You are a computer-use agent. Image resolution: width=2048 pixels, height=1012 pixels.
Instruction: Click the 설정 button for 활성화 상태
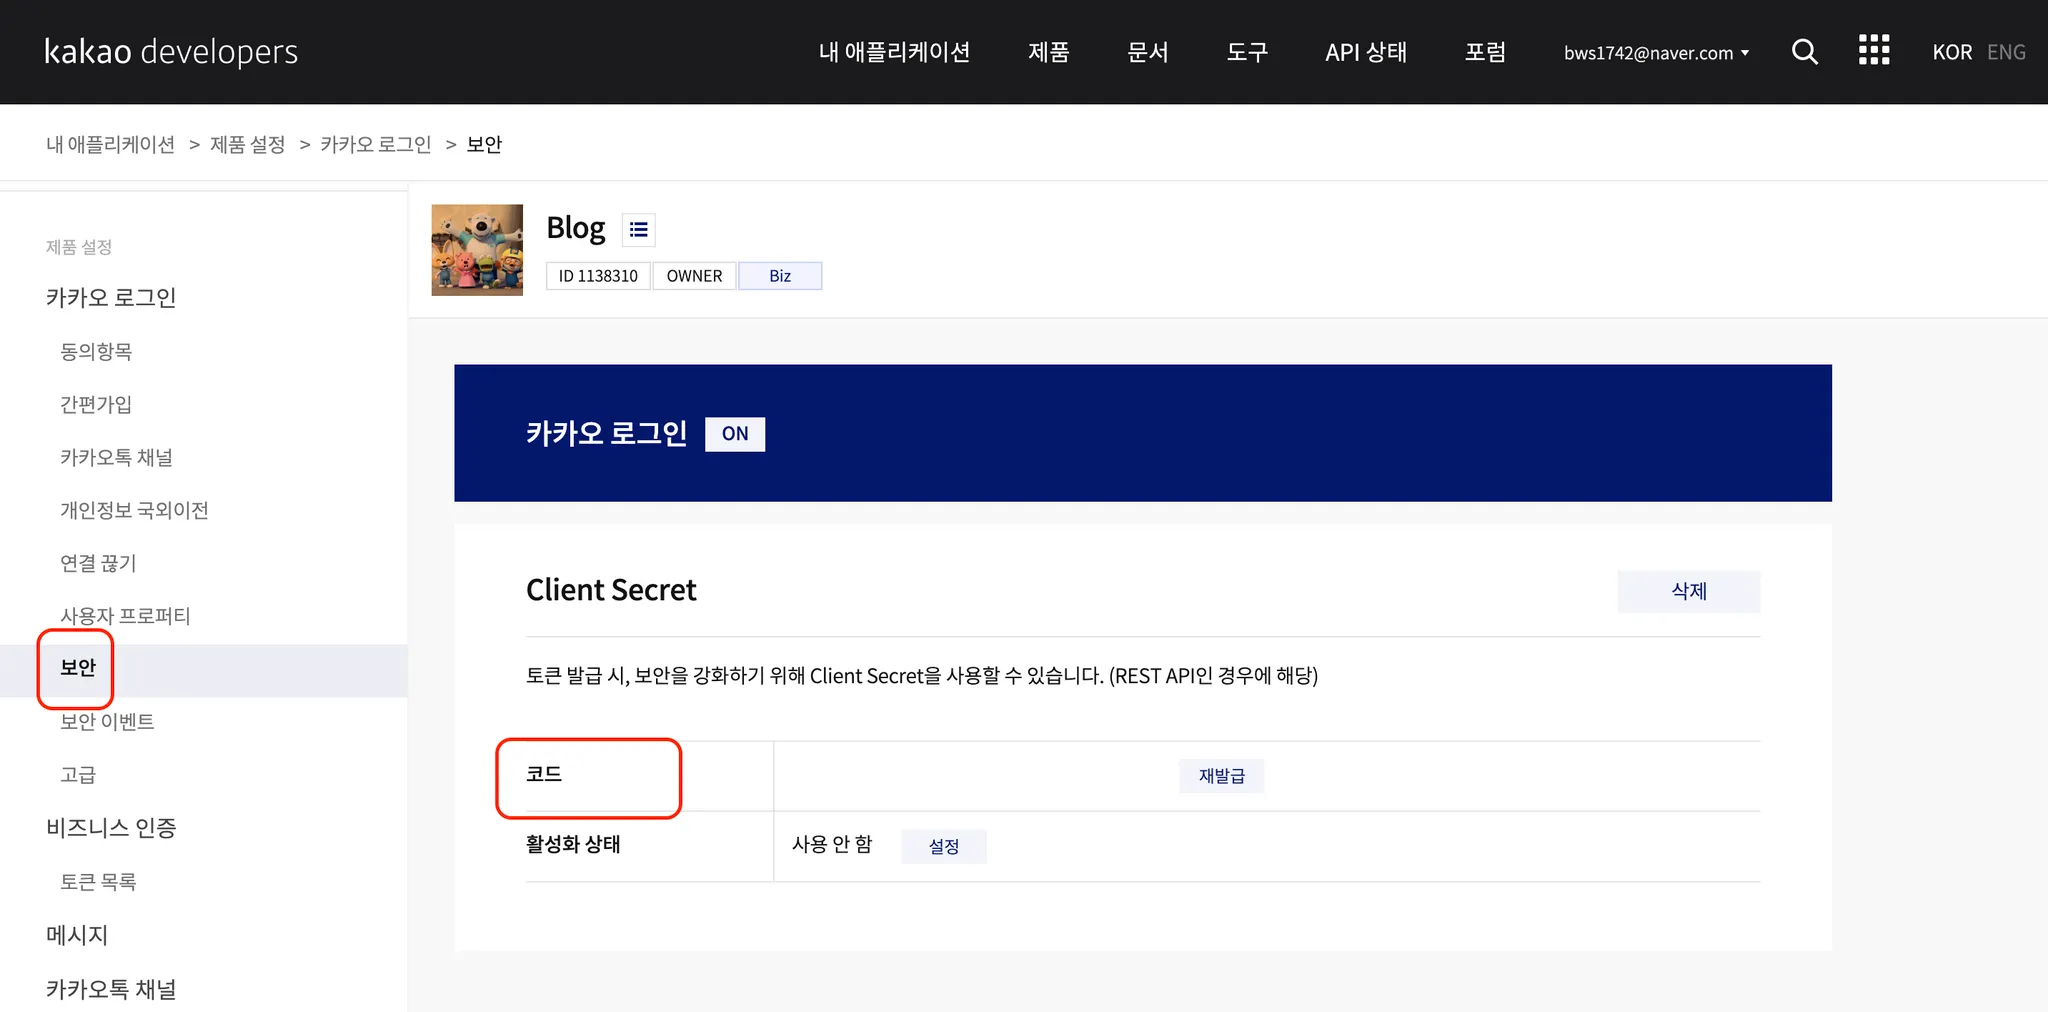coord(944,846)
